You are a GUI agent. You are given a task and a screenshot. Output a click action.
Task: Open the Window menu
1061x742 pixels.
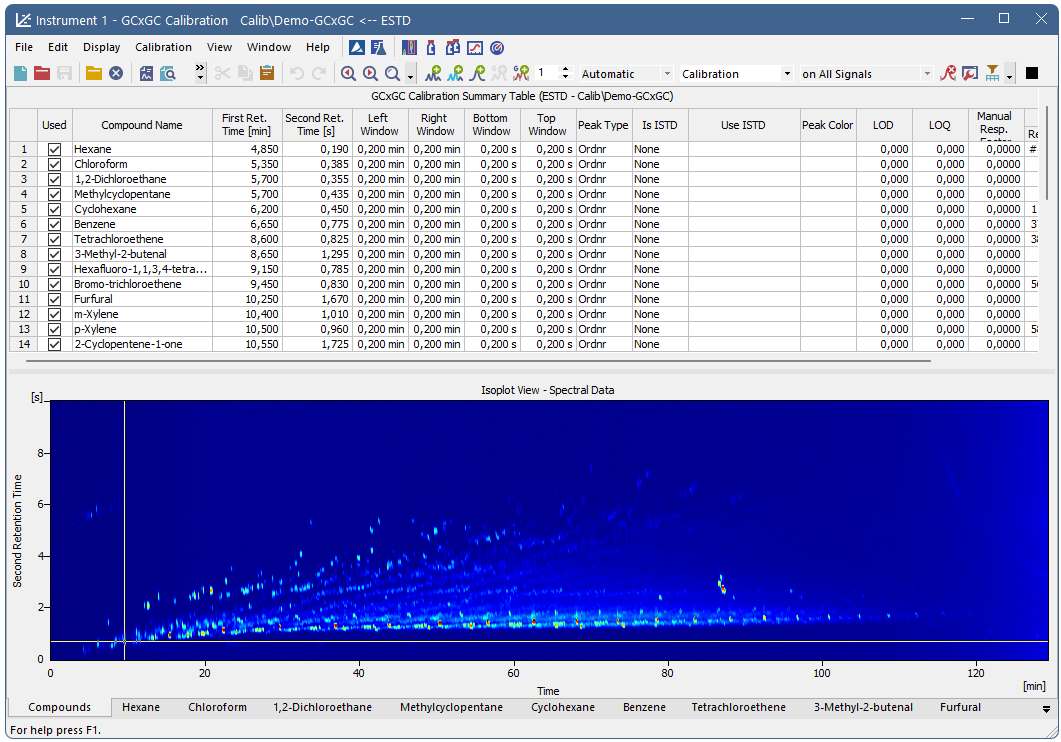point(269,47)
